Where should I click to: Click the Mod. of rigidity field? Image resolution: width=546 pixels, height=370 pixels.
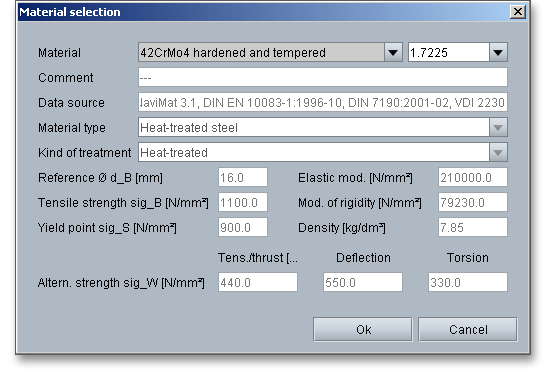[473, 202]
